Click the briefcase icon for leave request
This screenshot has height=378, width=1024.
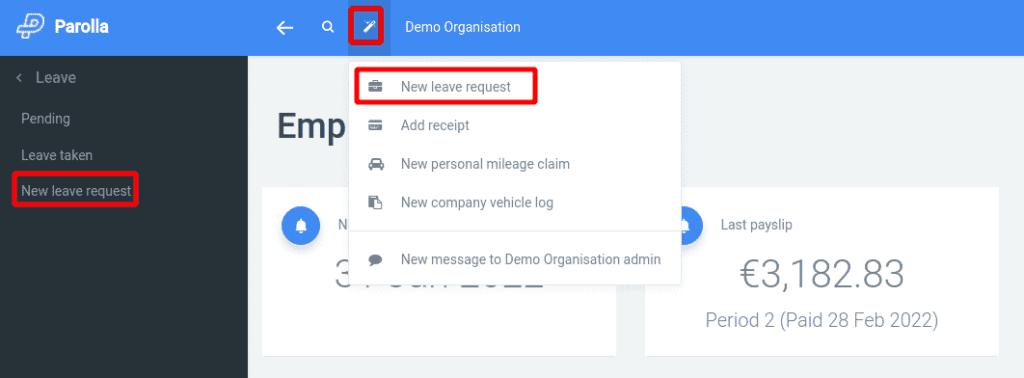tap(376, 87)
